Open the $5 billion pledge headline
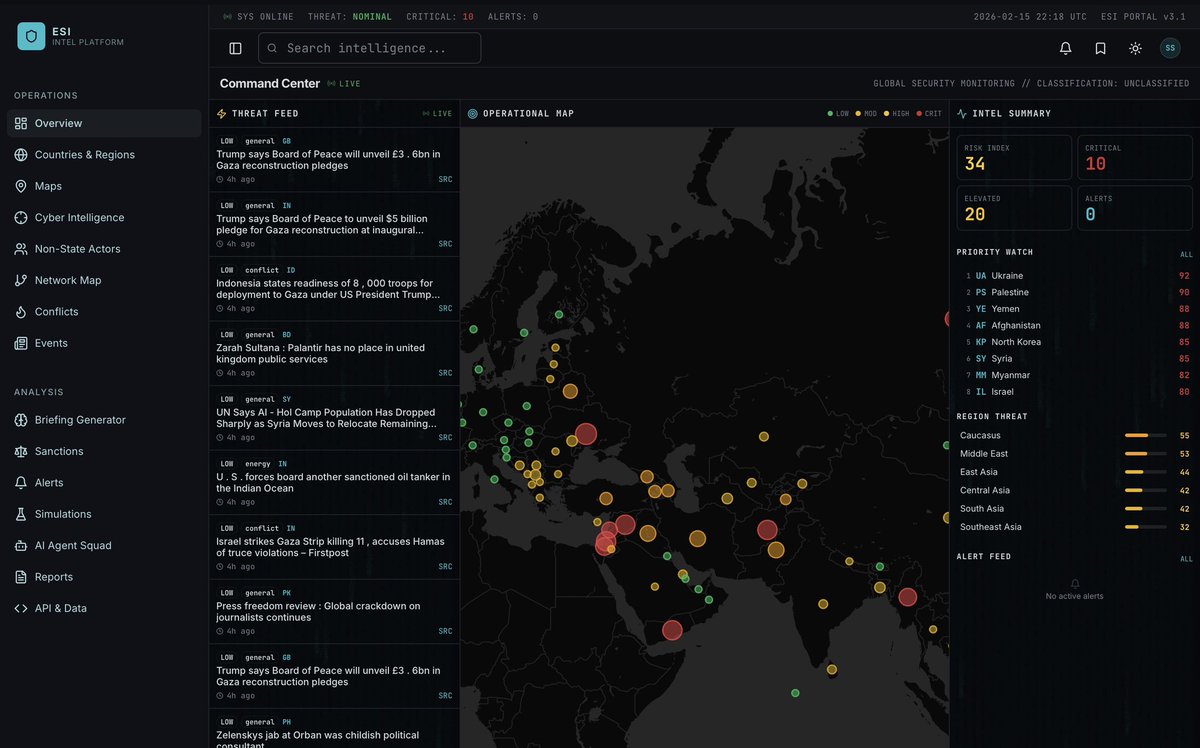This screenshot has height=748, width=1200. point(322,224)
